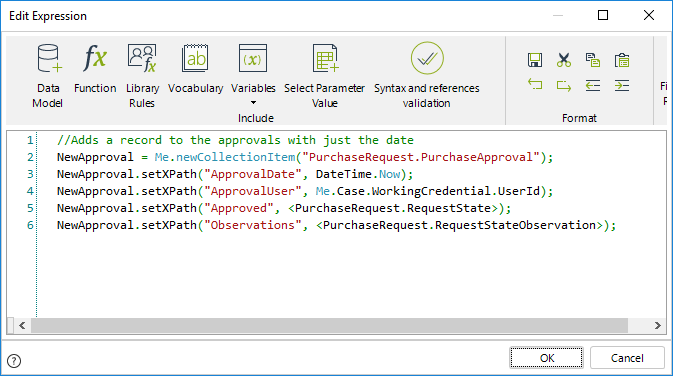This screenshot has height=376, width=673.
Task: Click the Paste clipboard icon
Action: click(x=622, y=60)
